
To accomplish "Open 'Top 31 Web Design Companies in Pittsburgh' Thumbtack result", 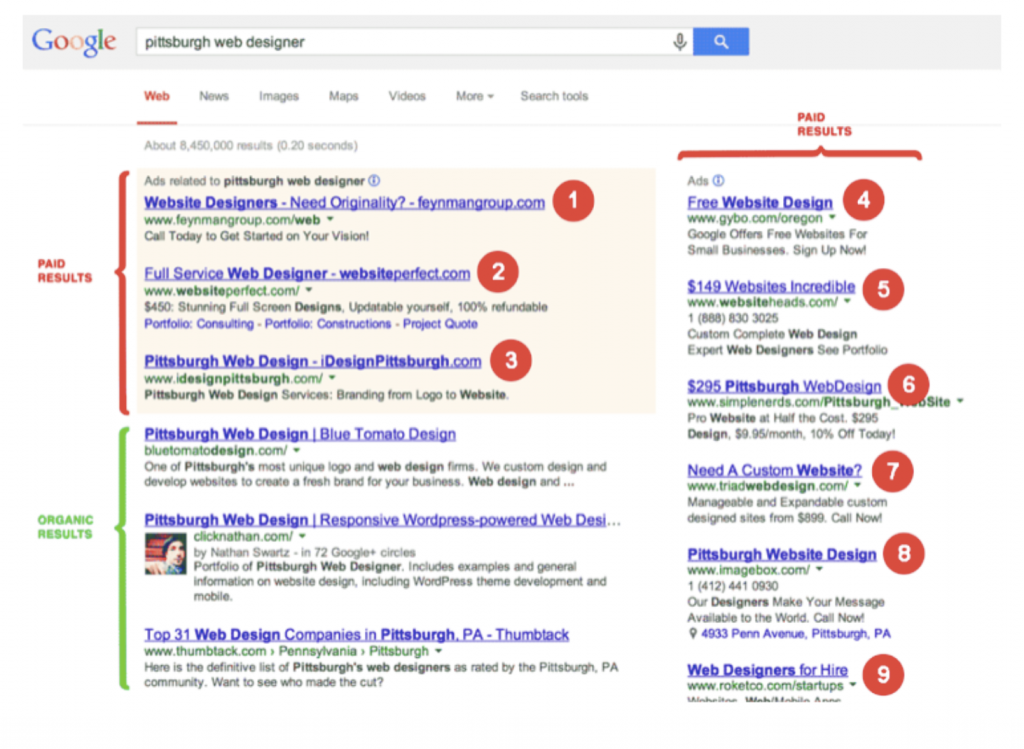I will 357,635.
